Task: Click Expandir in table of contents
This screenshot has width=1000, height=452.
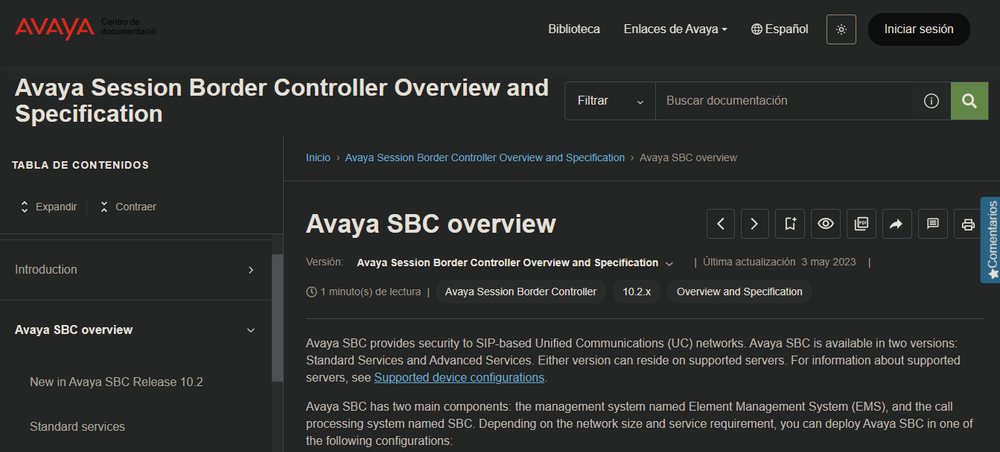Action: click(49, 207)
